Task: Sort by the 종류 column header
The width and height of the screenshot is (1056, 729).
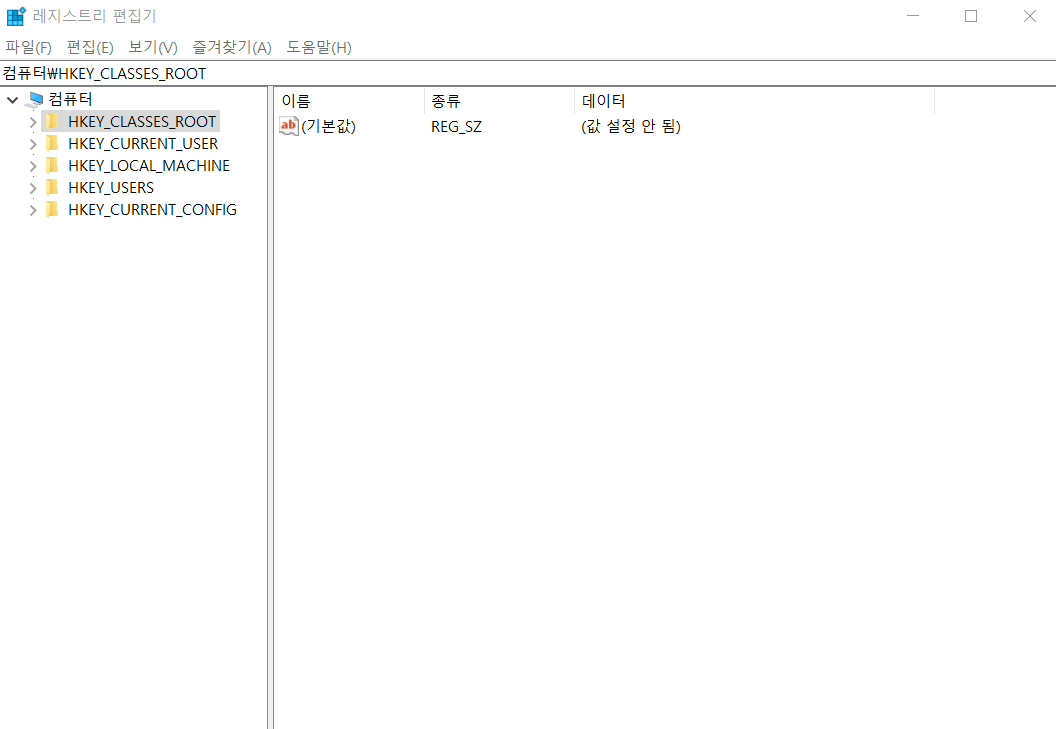Action: click(x=500, y=101)
